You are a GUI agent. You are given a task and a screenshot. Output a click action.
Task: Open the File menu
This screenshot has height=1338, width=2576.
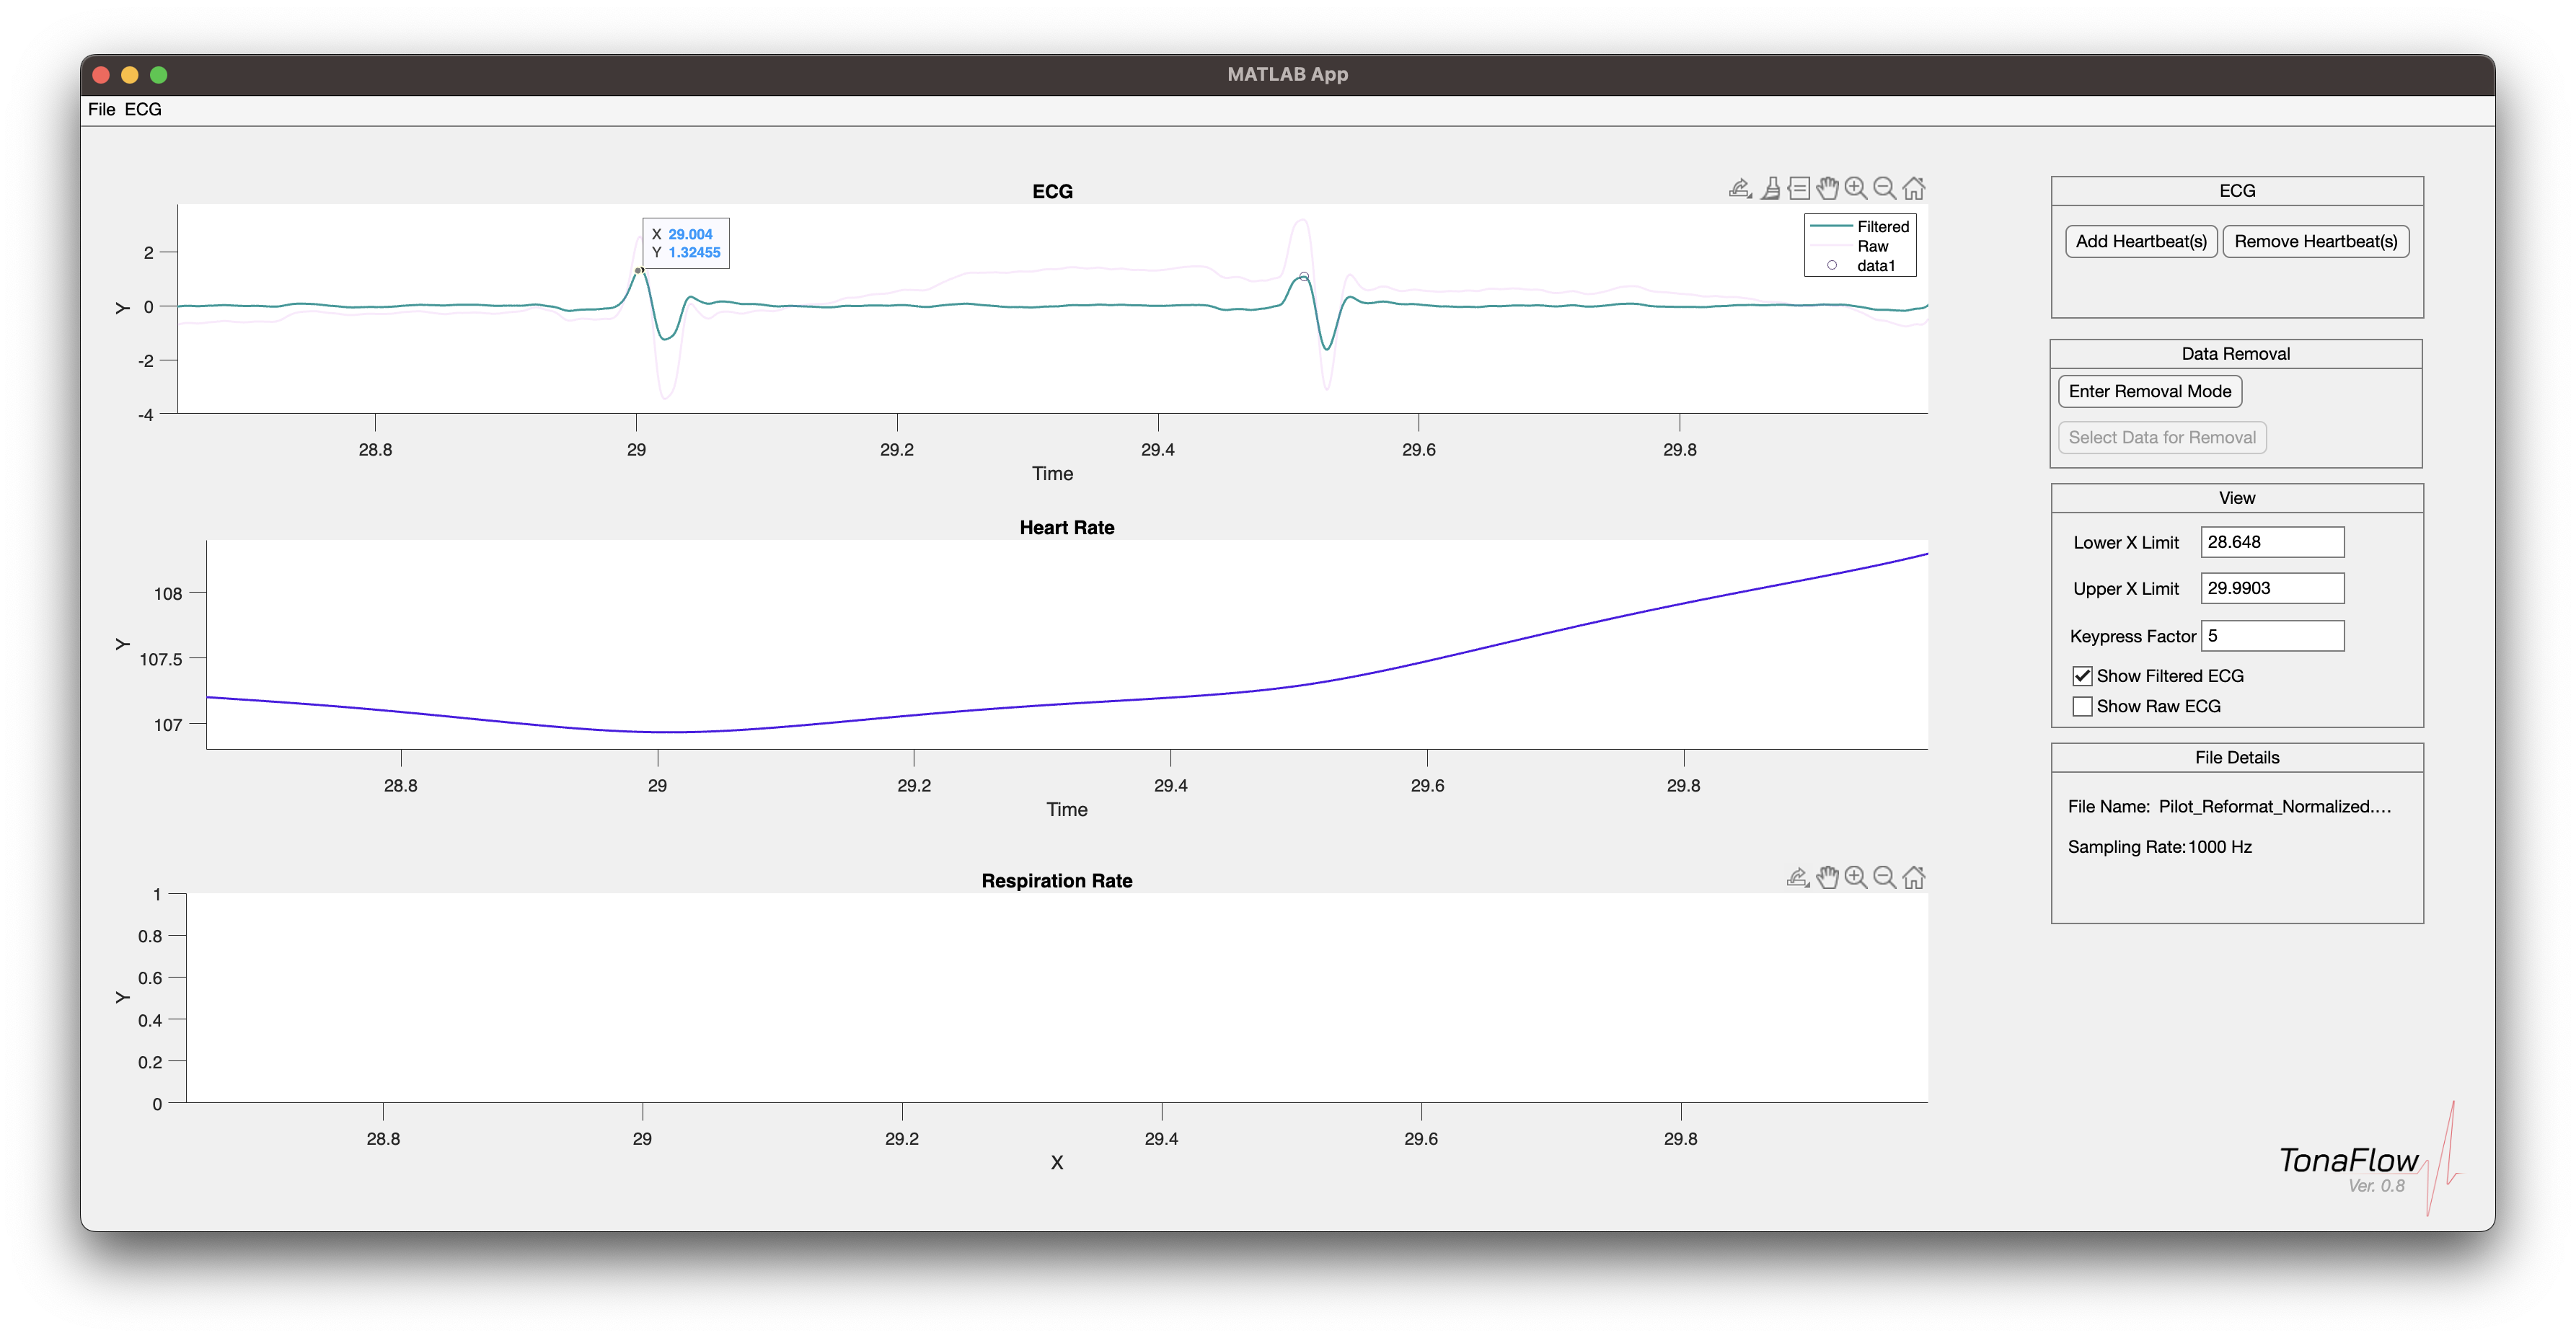coord(101,109)
